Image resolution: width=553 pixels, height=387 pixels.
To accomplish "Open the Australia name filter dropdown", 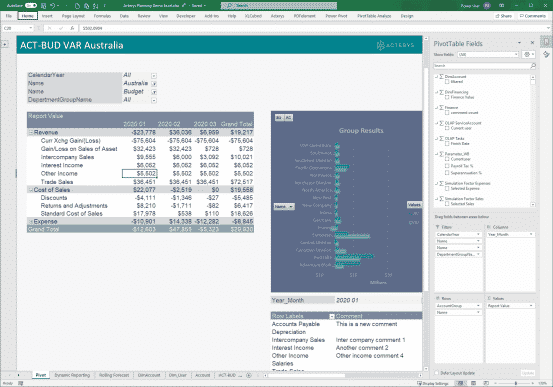I will tap(154, 84).
